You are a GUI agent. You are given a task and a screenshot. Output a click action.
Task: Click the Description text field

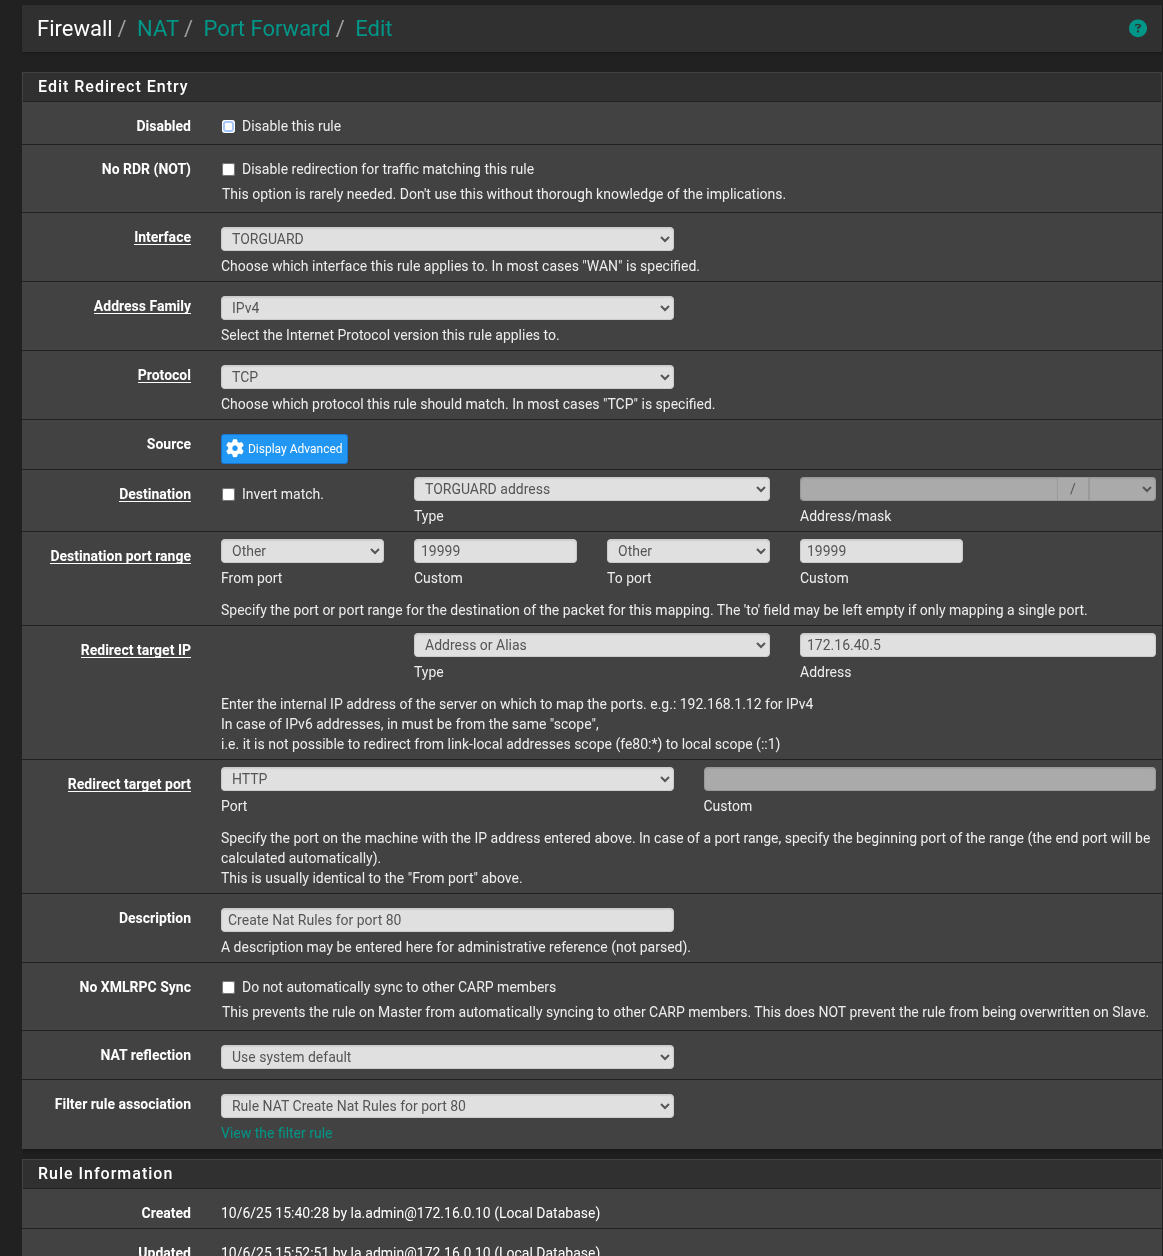tap(446, 920)
